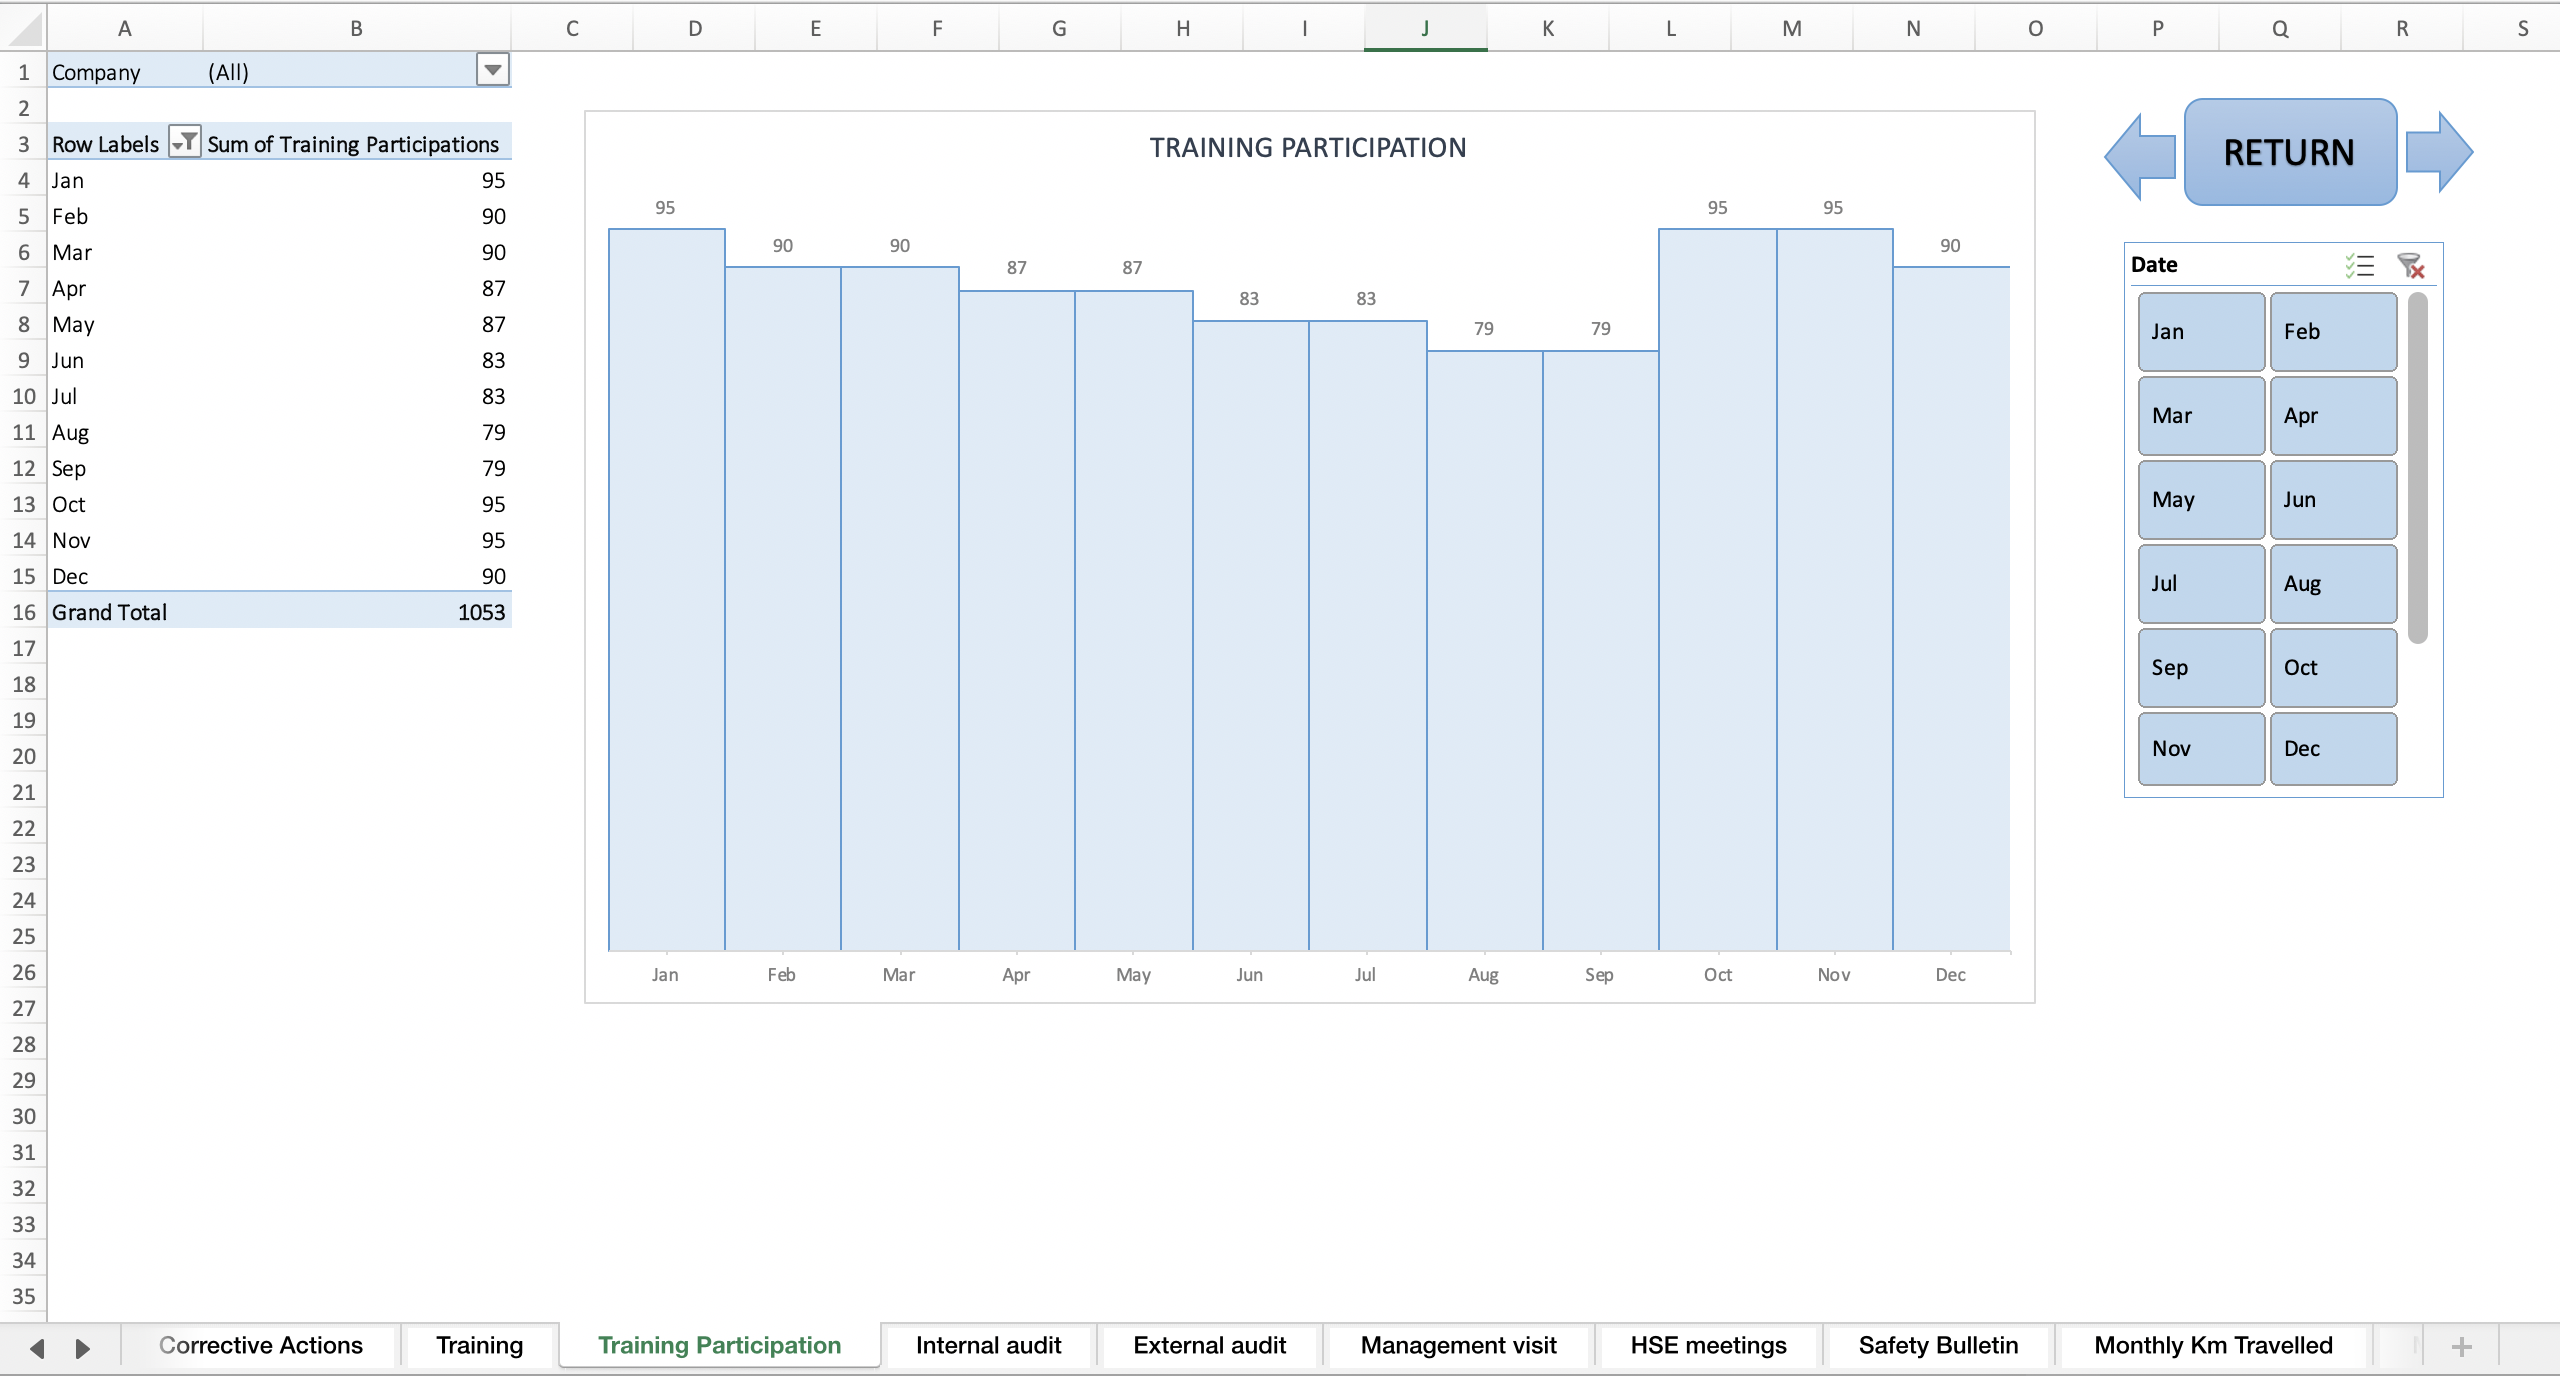Screen dimensions: 2560x1376
Task: Add a new worksheet with the plus icon
Action: 2462,1346
